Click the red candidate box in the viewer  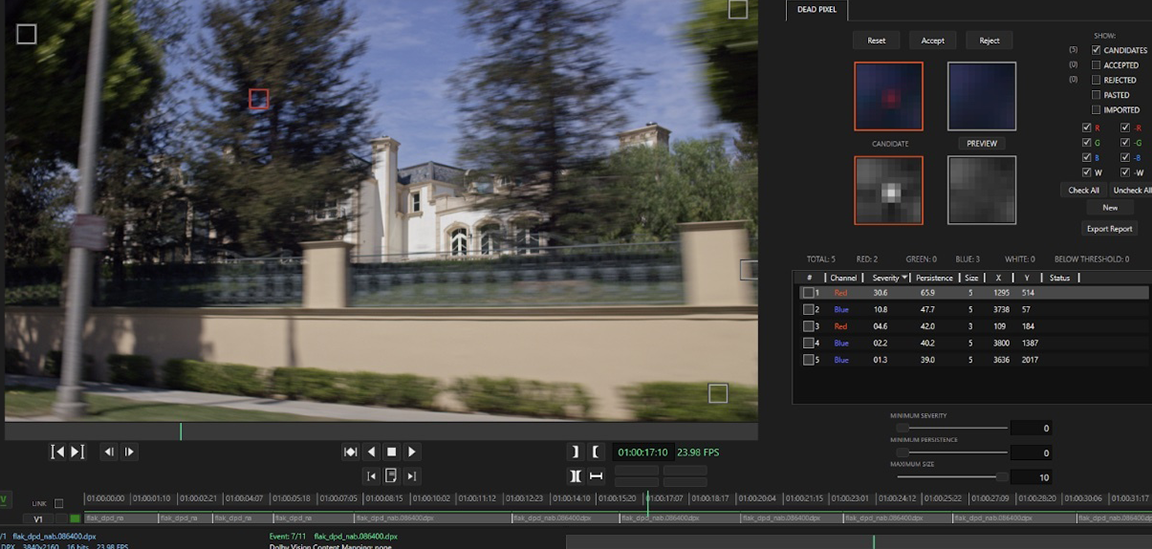(258, 99)
